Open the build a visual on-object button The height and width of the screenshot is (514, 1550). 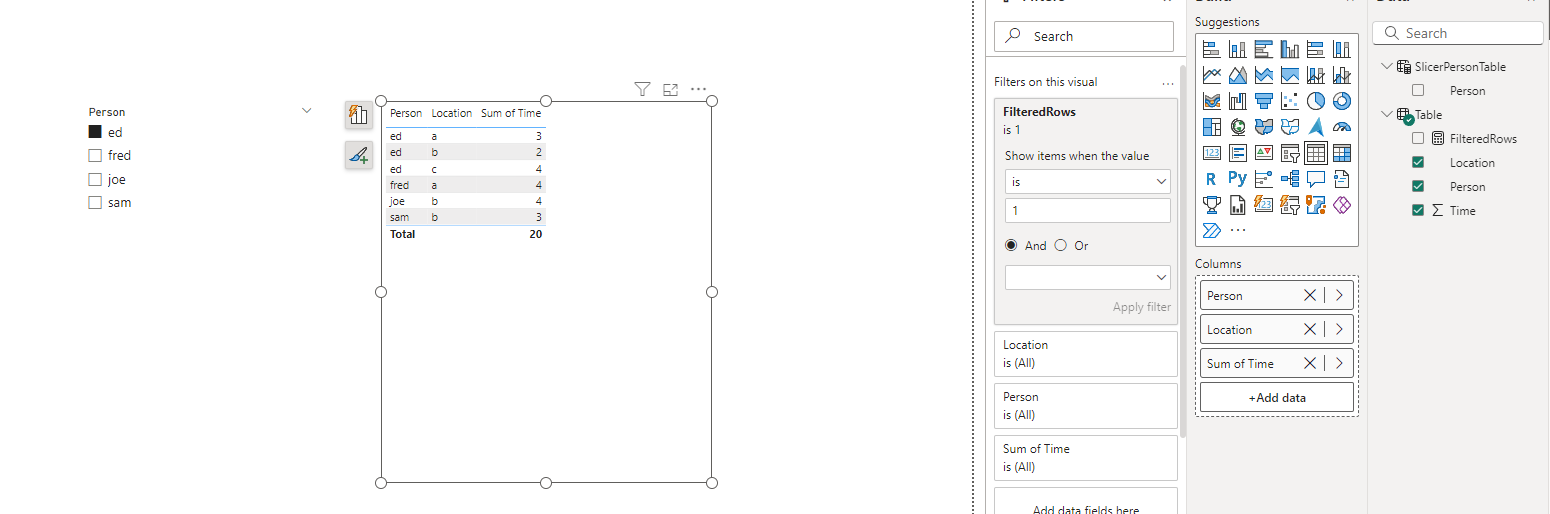coord(359,115)
